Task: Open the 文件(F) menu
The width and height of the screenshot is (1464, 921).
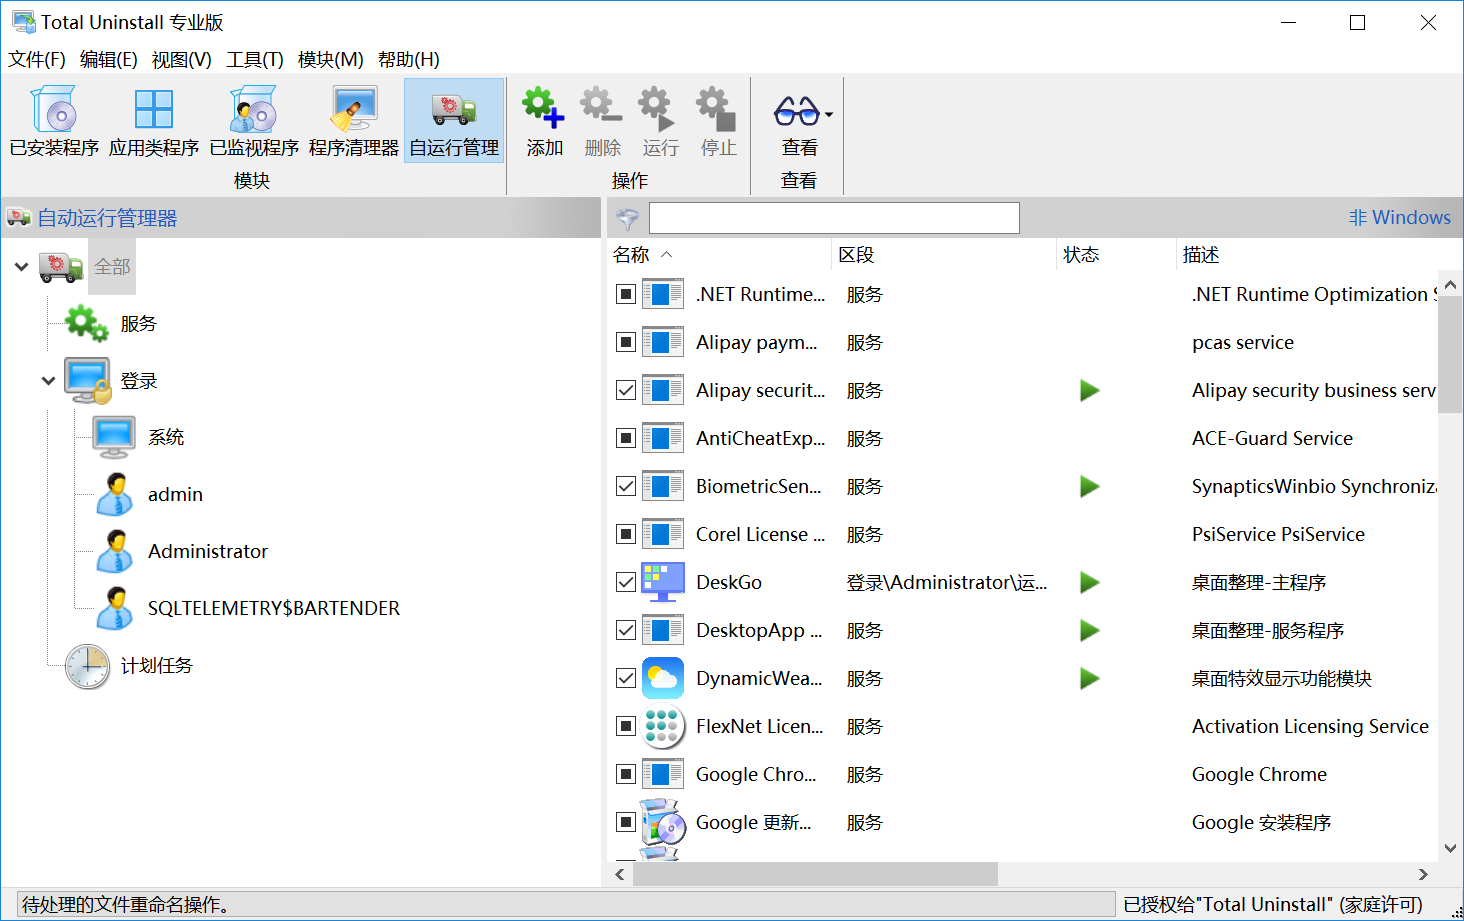Action: coord(37,60)
